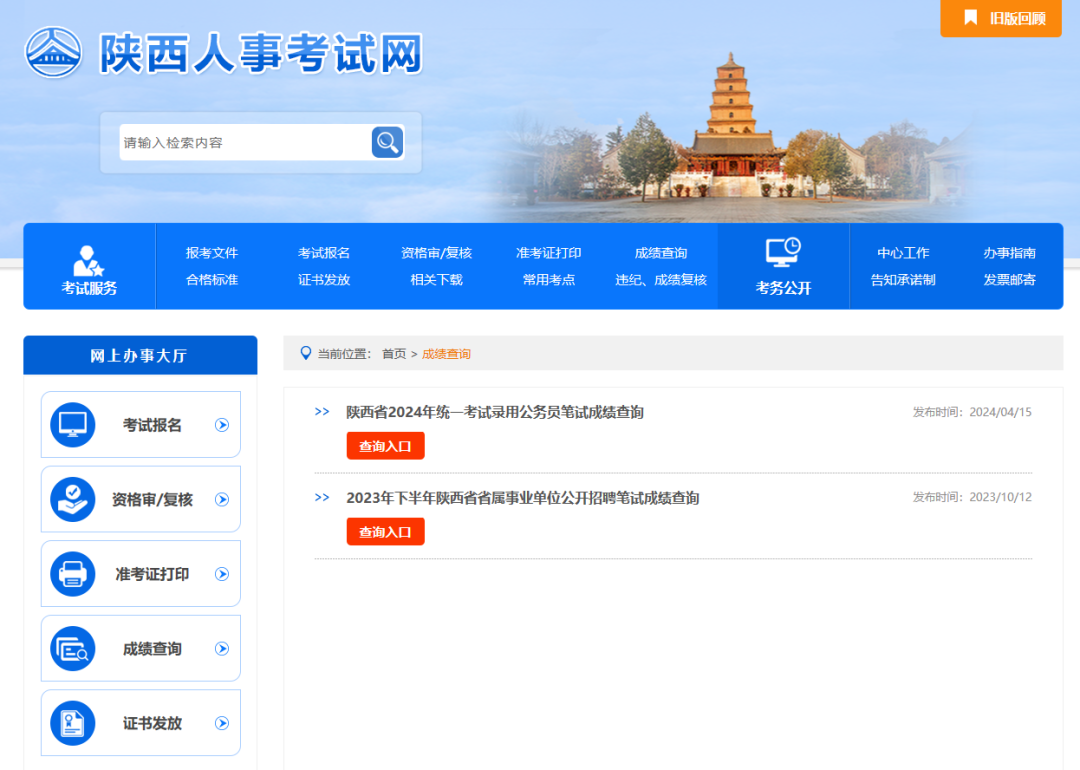Go to 首页 in the breadcrumb
The height and width of the screenshot is (770, 1080).
click(x=394, y=354)
